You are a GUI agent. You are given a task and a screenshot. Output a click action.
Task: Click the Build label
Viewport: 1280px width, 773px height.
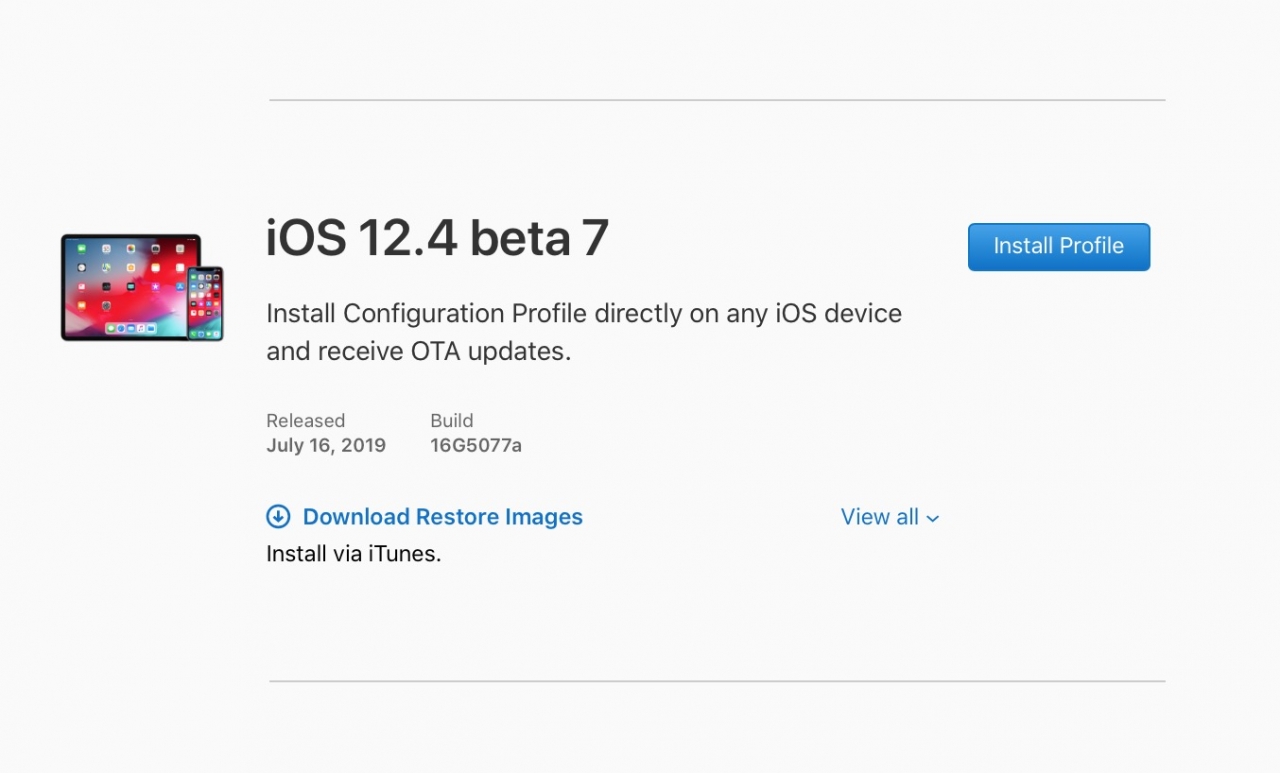click(x=451, y=421)
